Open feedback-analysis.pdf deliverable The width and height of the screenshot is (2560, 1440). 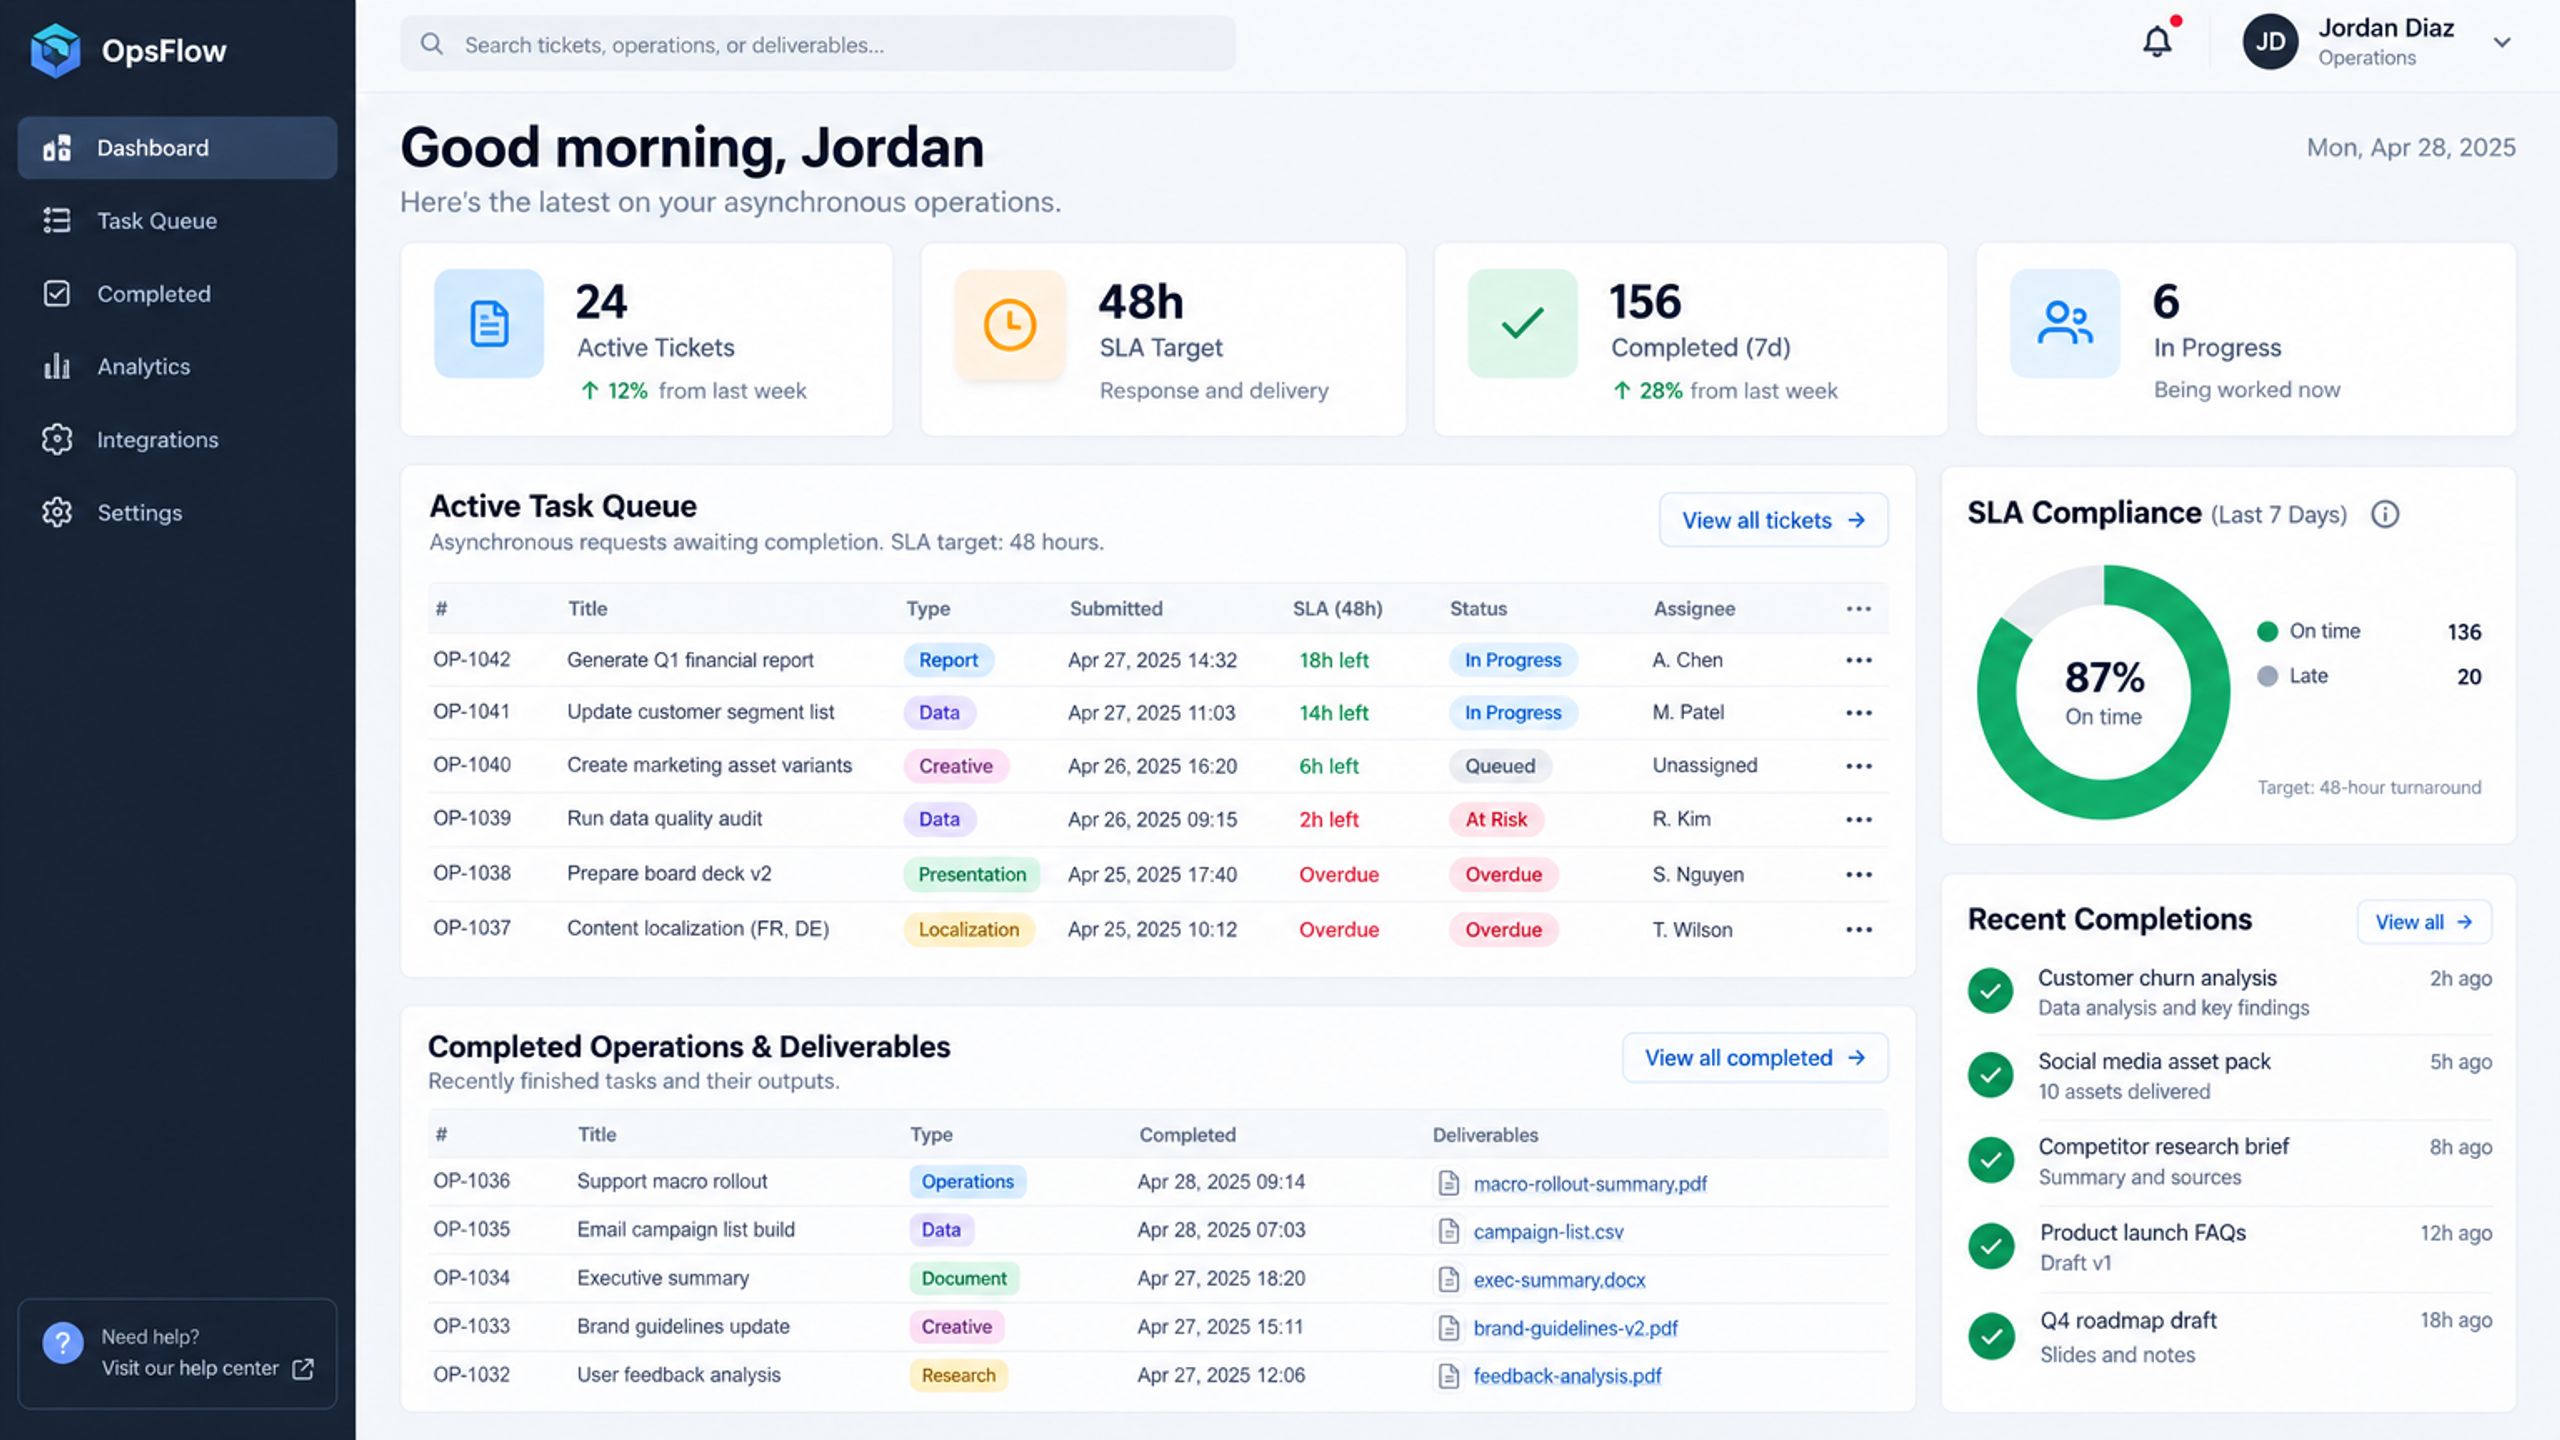1567,1376
